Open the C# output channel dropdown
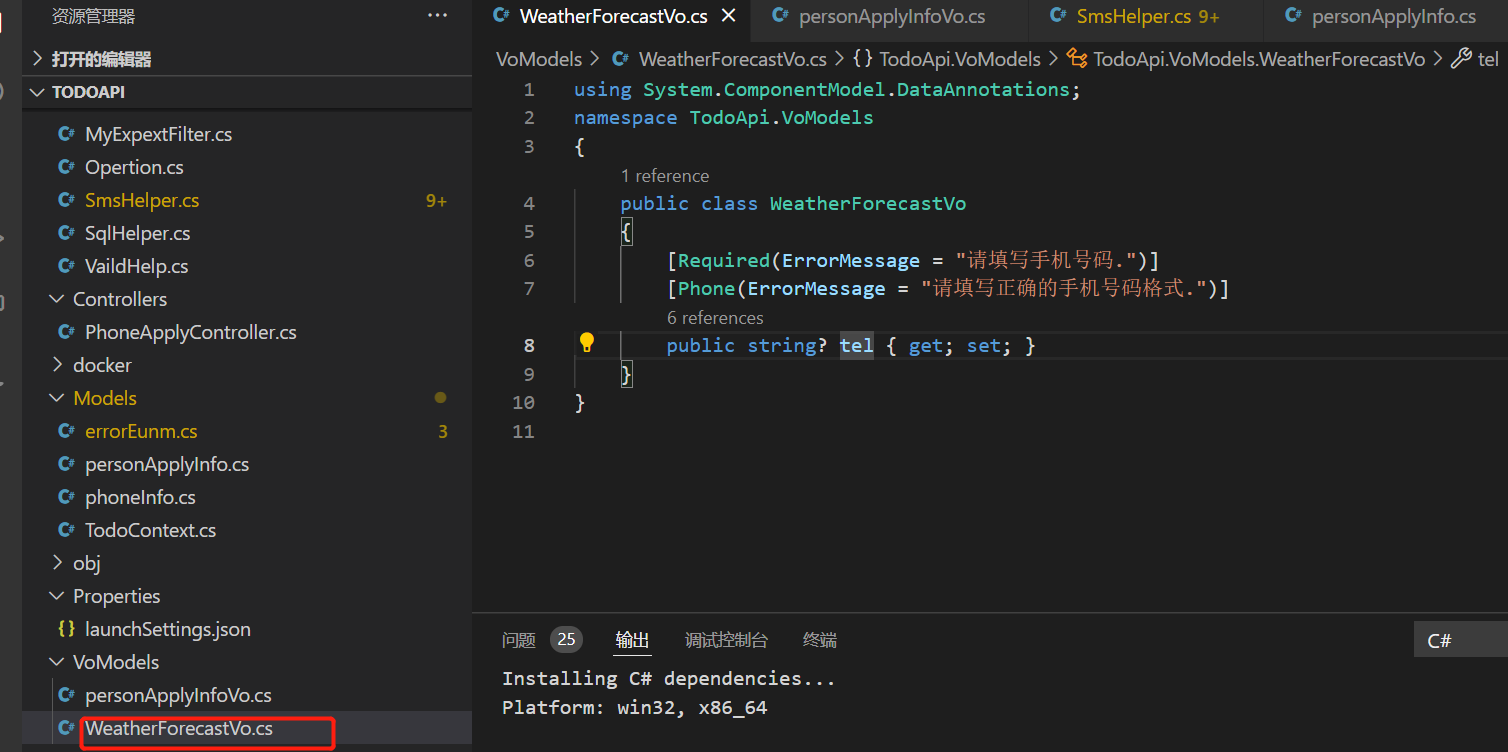1508x752 pixels. (x=1461, y=641)
